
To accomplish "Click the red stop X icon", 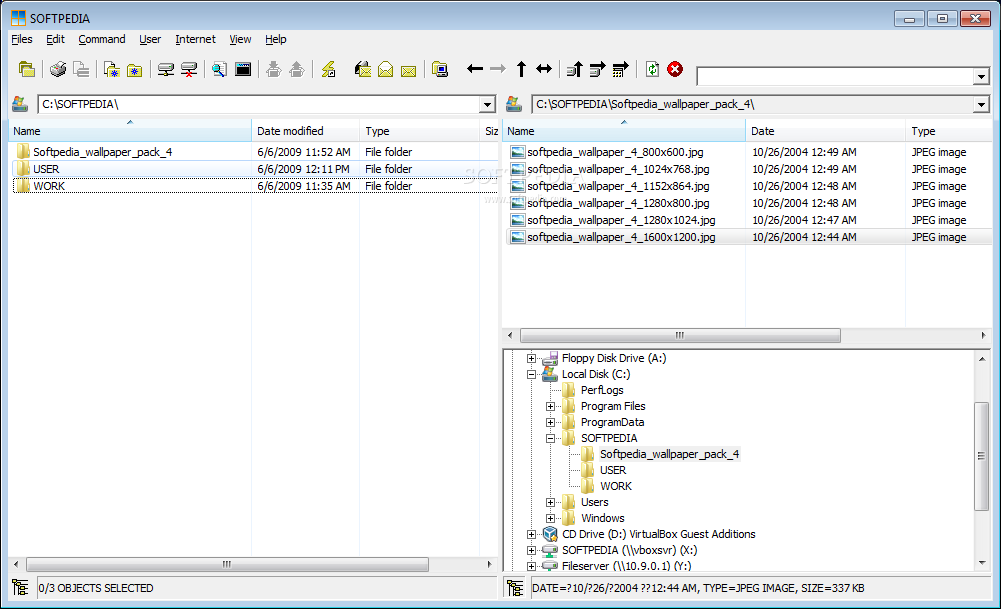I will click(675, 69).
